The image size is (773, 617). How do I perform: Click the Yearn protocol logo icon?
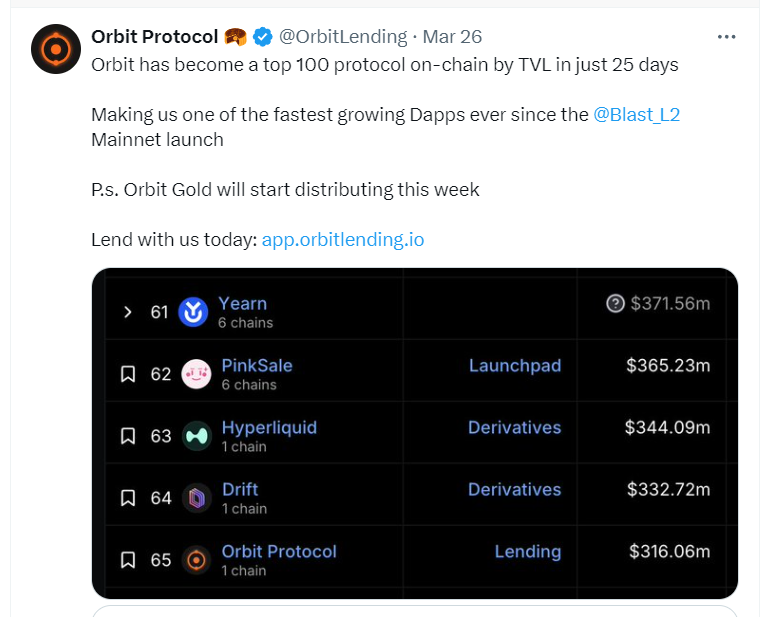tap(193, 312)
